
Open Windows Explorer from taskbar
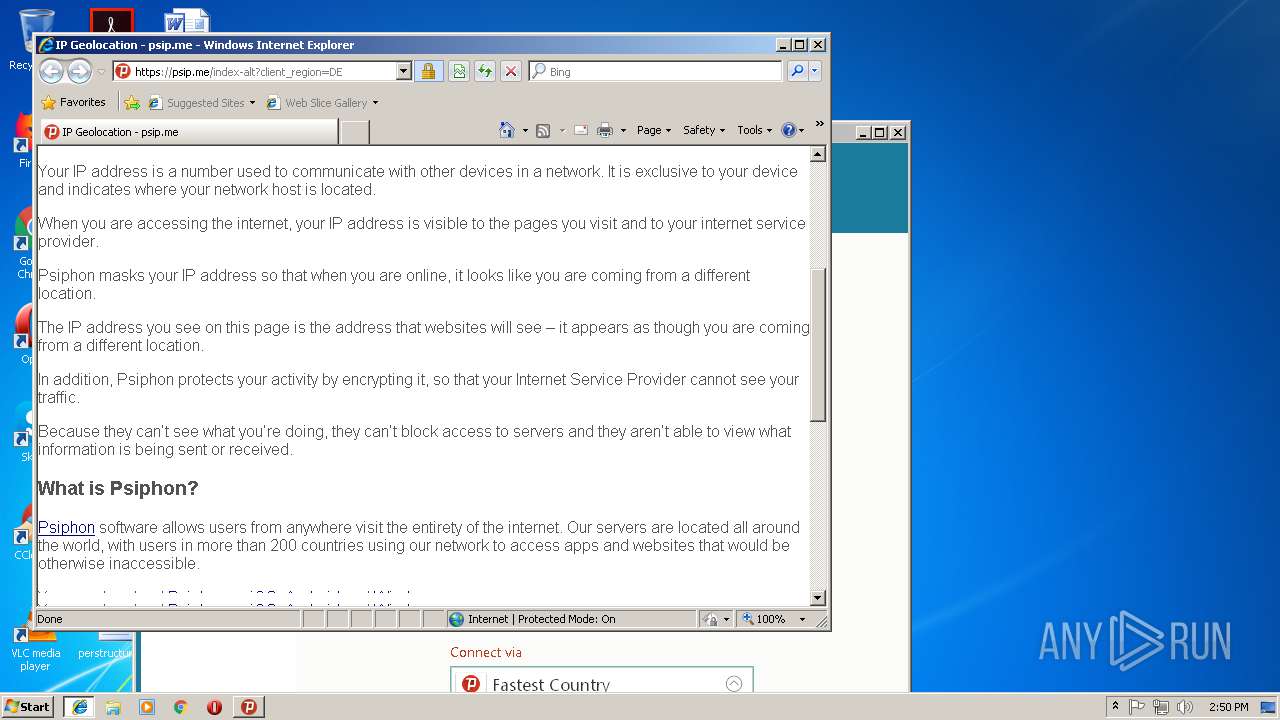pos(113,707)
